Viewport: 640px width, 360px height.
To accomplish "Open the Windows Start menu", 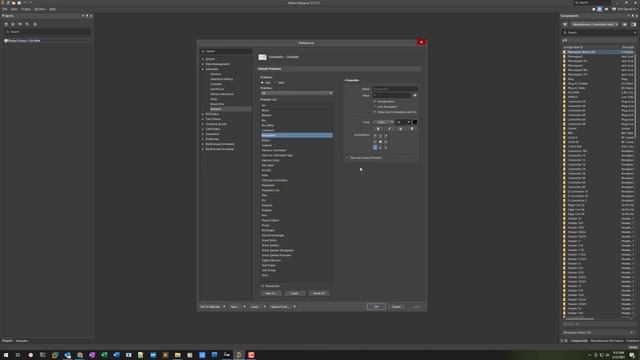I will (6, 355).
